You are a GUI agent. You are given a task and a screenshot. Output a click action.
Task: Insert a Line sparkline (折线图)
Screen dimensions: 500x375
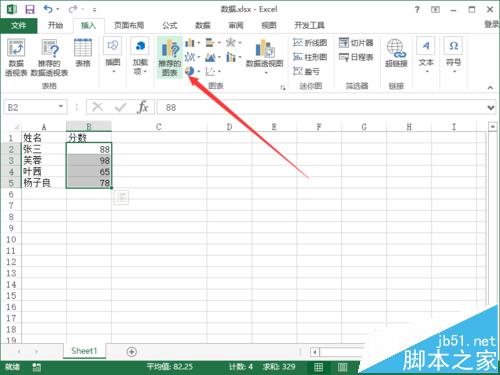pos(310,43)
